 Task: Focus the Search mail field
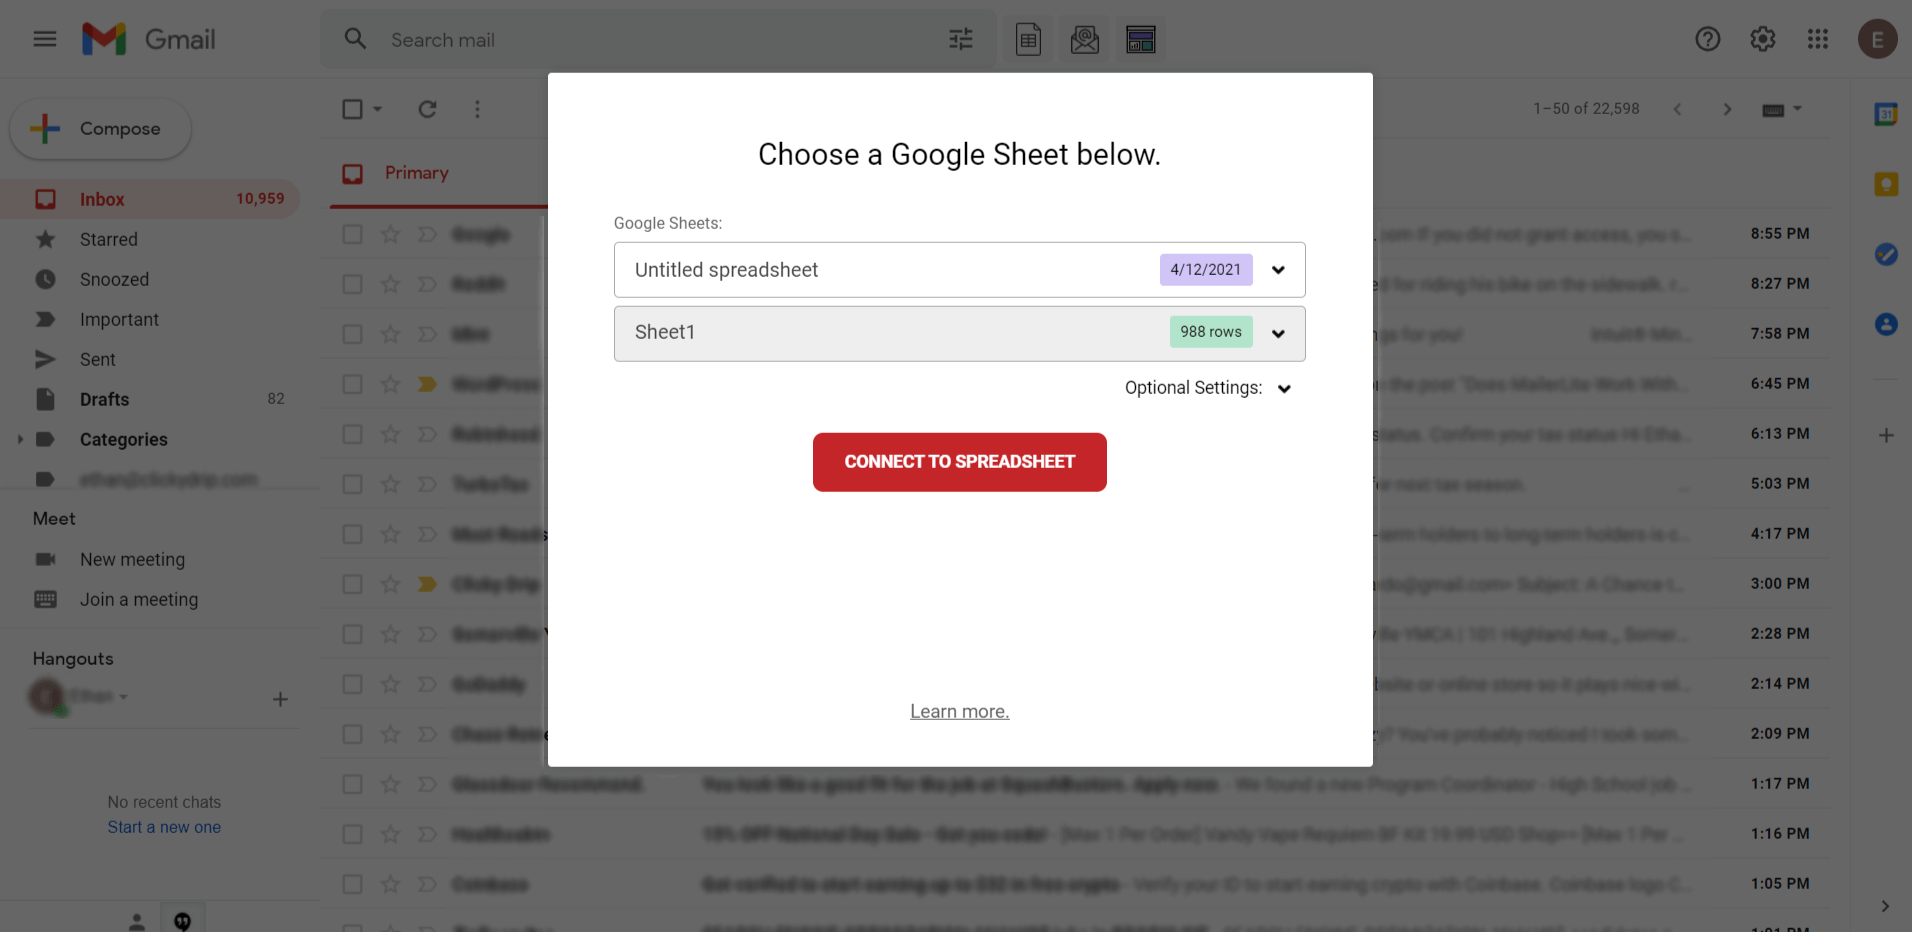[660, 40]
